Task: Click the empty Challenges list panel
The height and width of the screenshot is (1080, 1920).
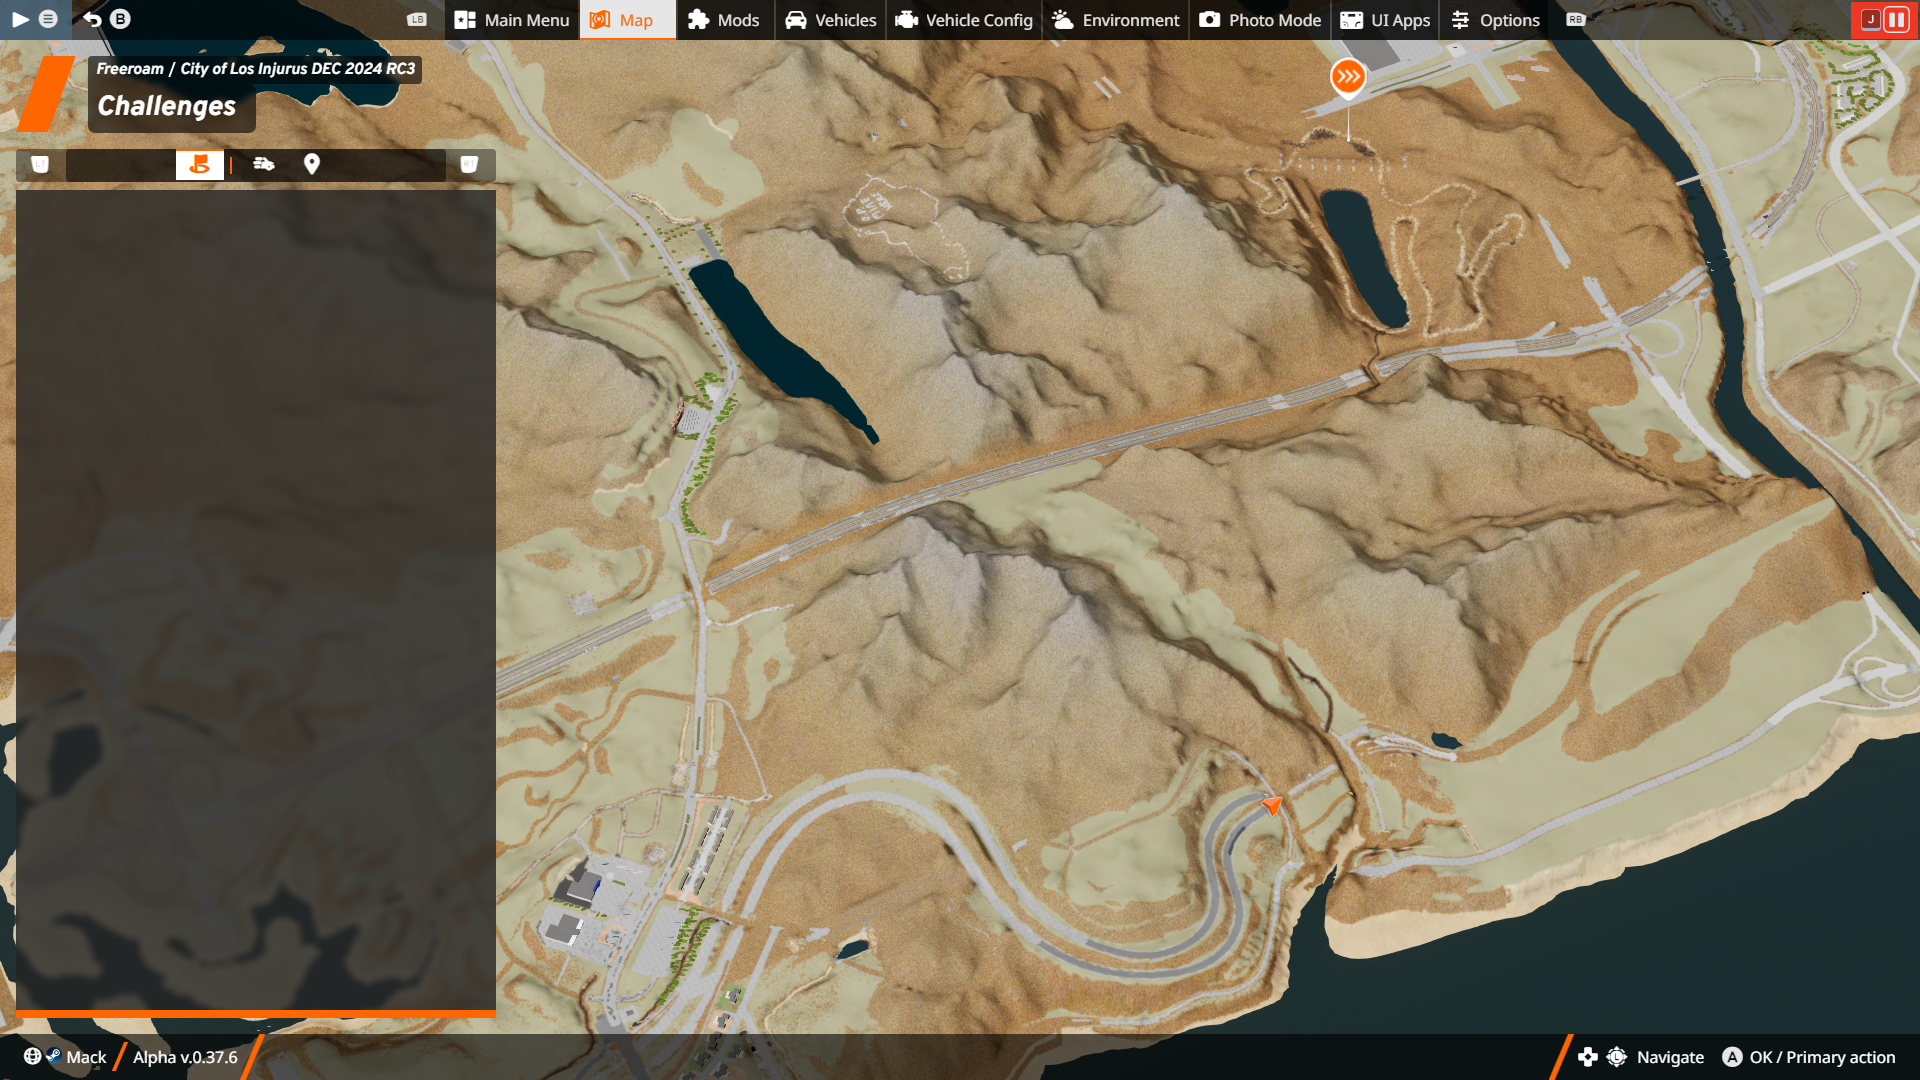Action: pos(256,600)
